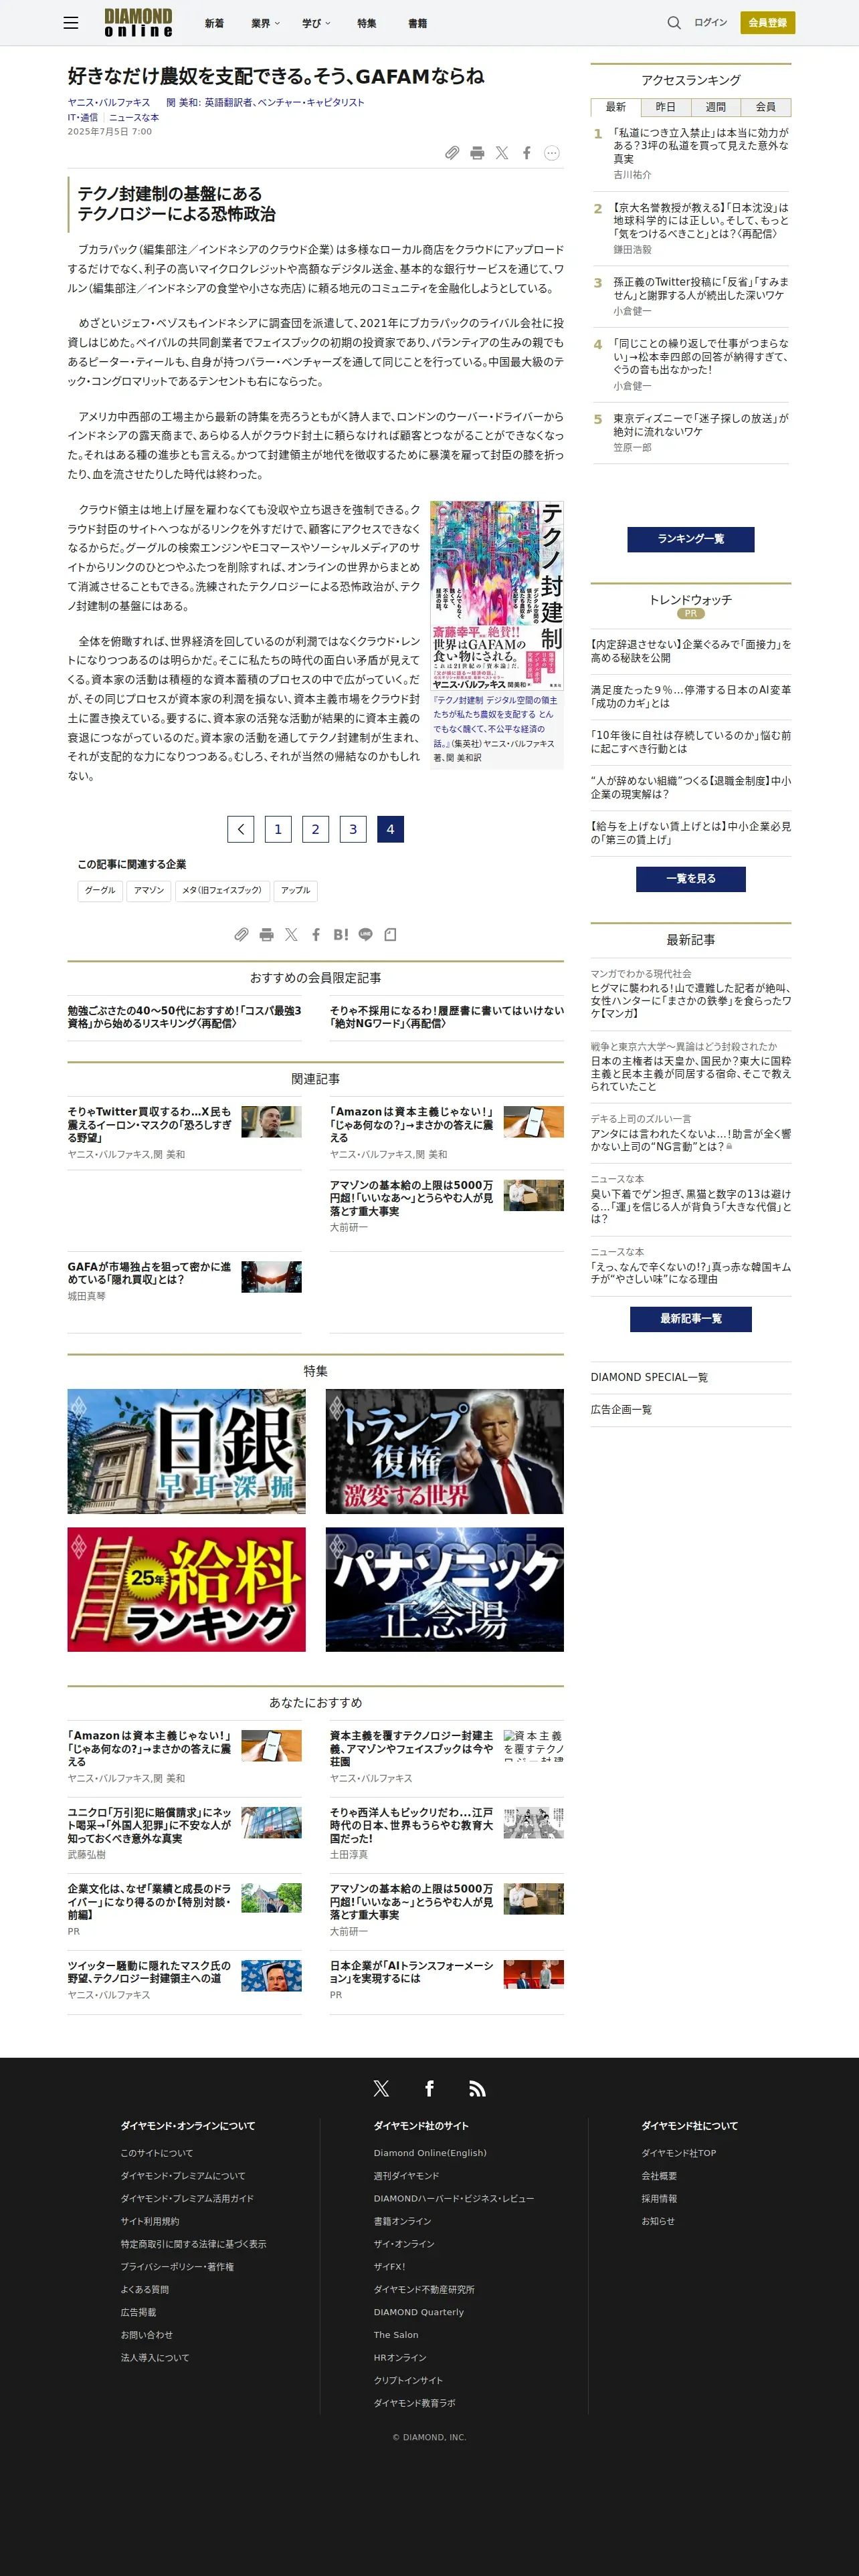The width and height of the screenshot is (859, 2576).
Task: Open the 特集 nav item
Action: coord(367,23)
